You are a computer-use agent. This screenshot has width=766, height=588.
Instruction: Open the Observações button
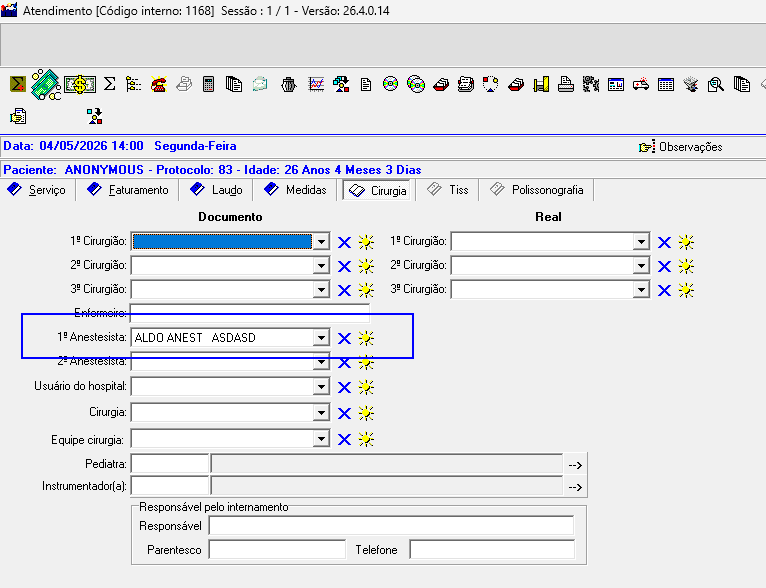[x=681, y=147]
